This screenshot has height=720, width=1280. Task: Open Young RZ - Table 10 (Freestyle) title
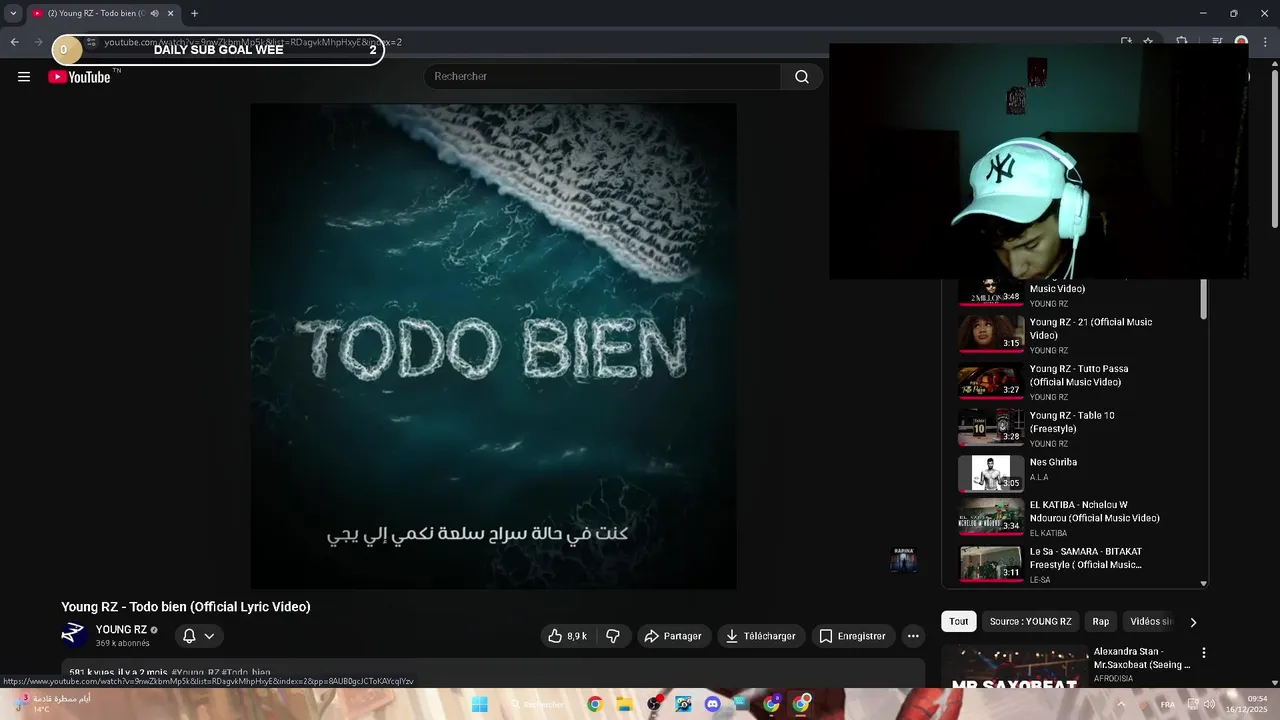tap(1072, 422)
